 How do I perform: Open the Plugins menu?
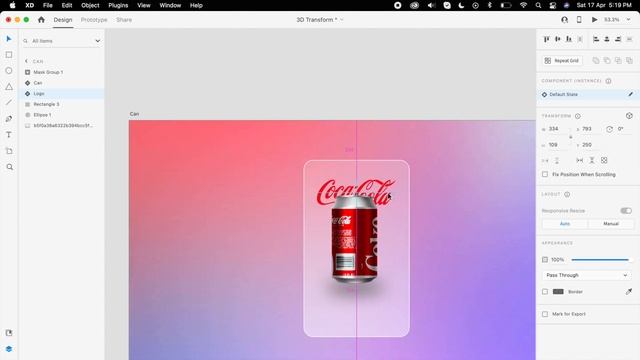coord(118,5)
